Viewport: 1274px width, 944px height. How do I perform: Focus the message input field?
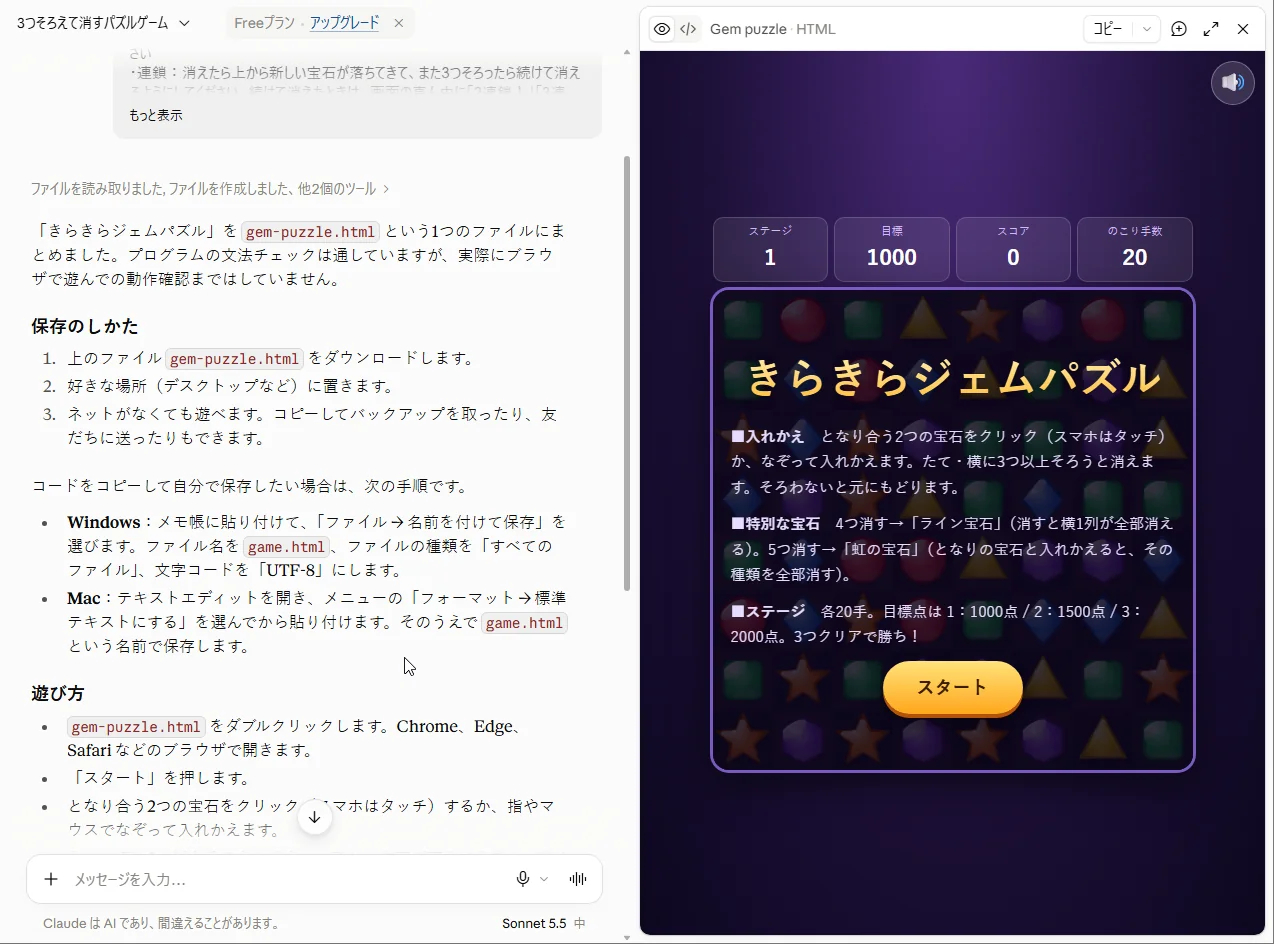[285, 879]
